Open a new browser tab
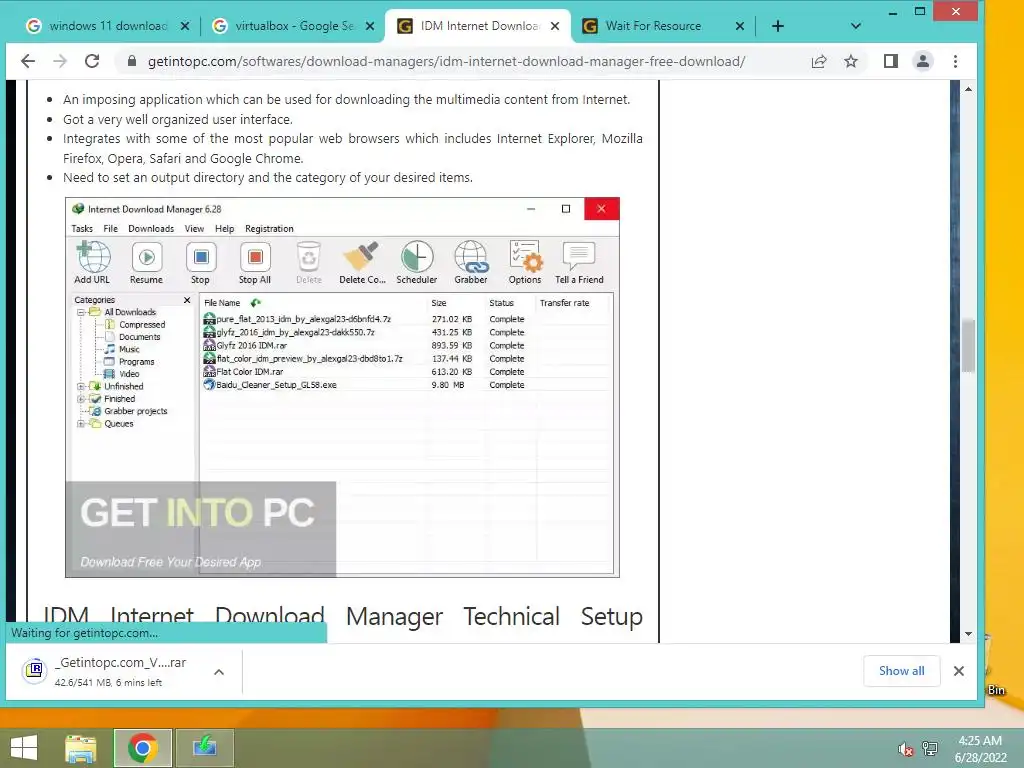The image size is (1024, 768). [778, 26]
